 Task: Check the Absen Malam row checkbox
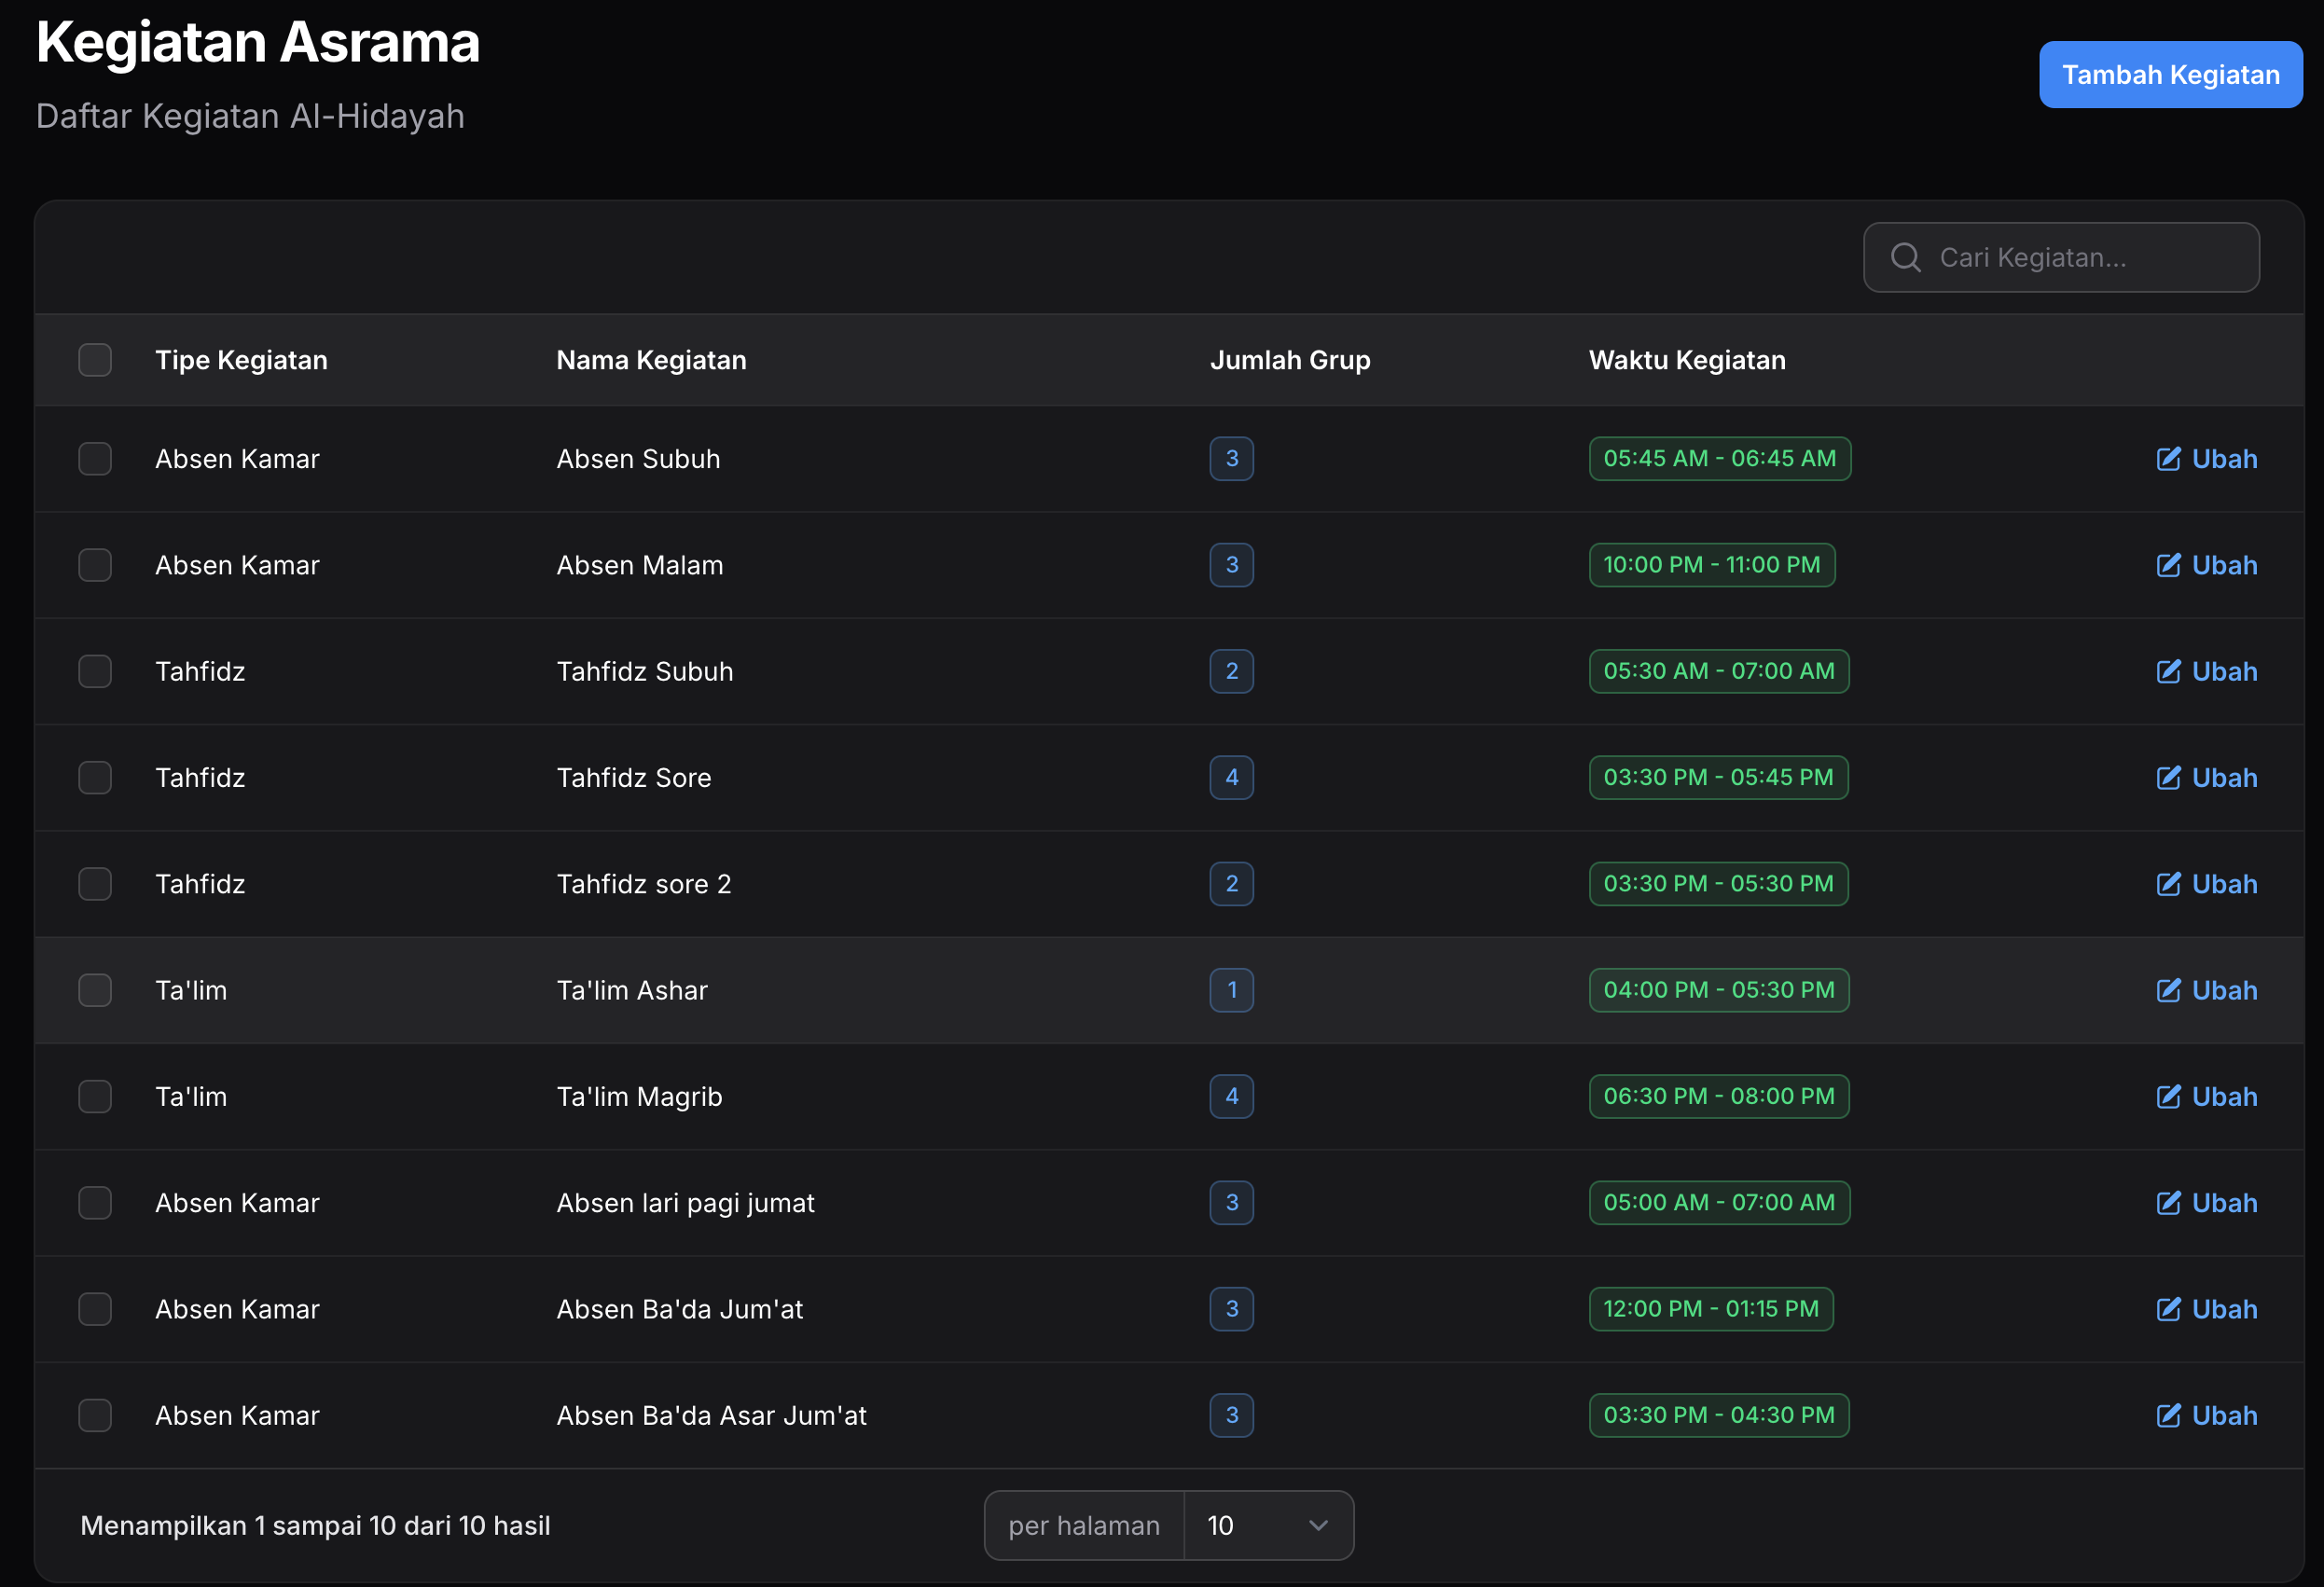pos(95,565)
